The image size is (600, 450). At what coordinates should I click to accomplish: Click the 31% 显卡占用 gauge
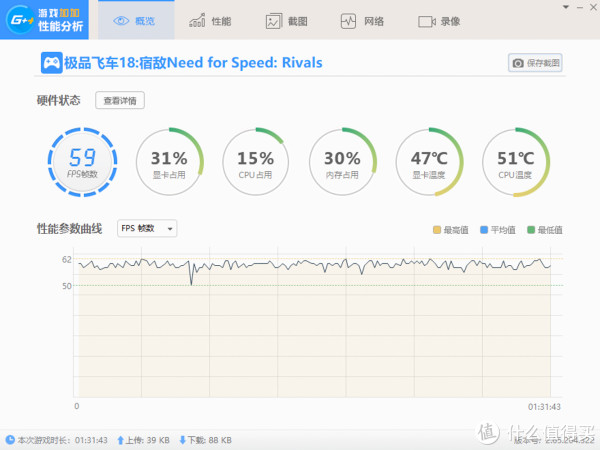(169, 162)
